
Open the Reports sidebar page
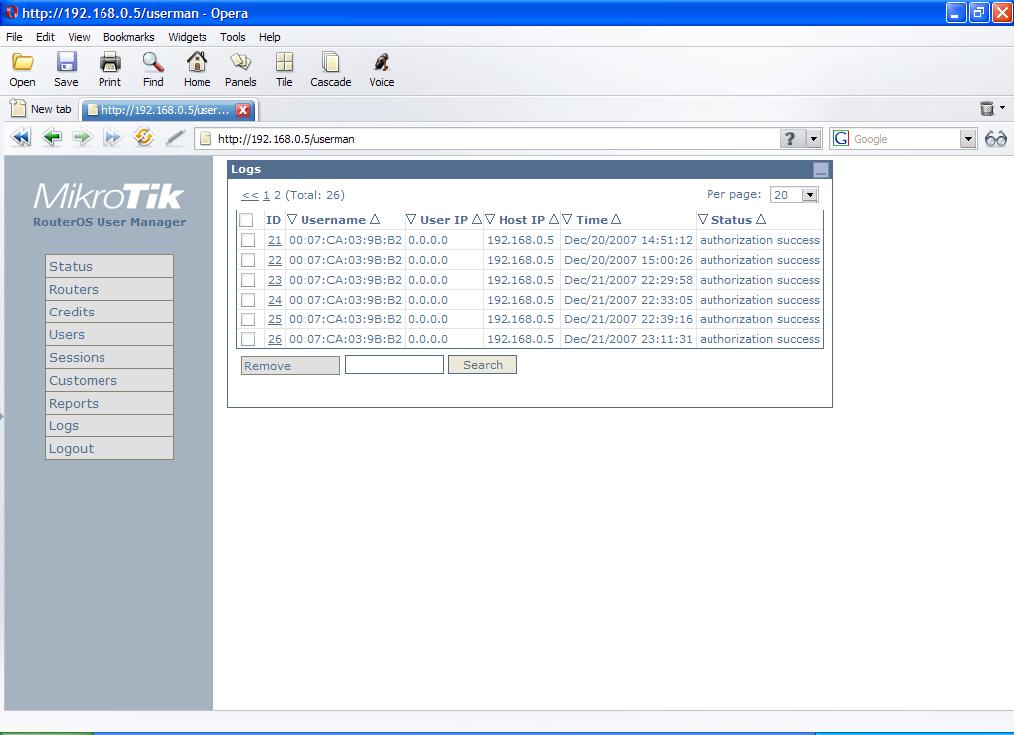point(109,403)
